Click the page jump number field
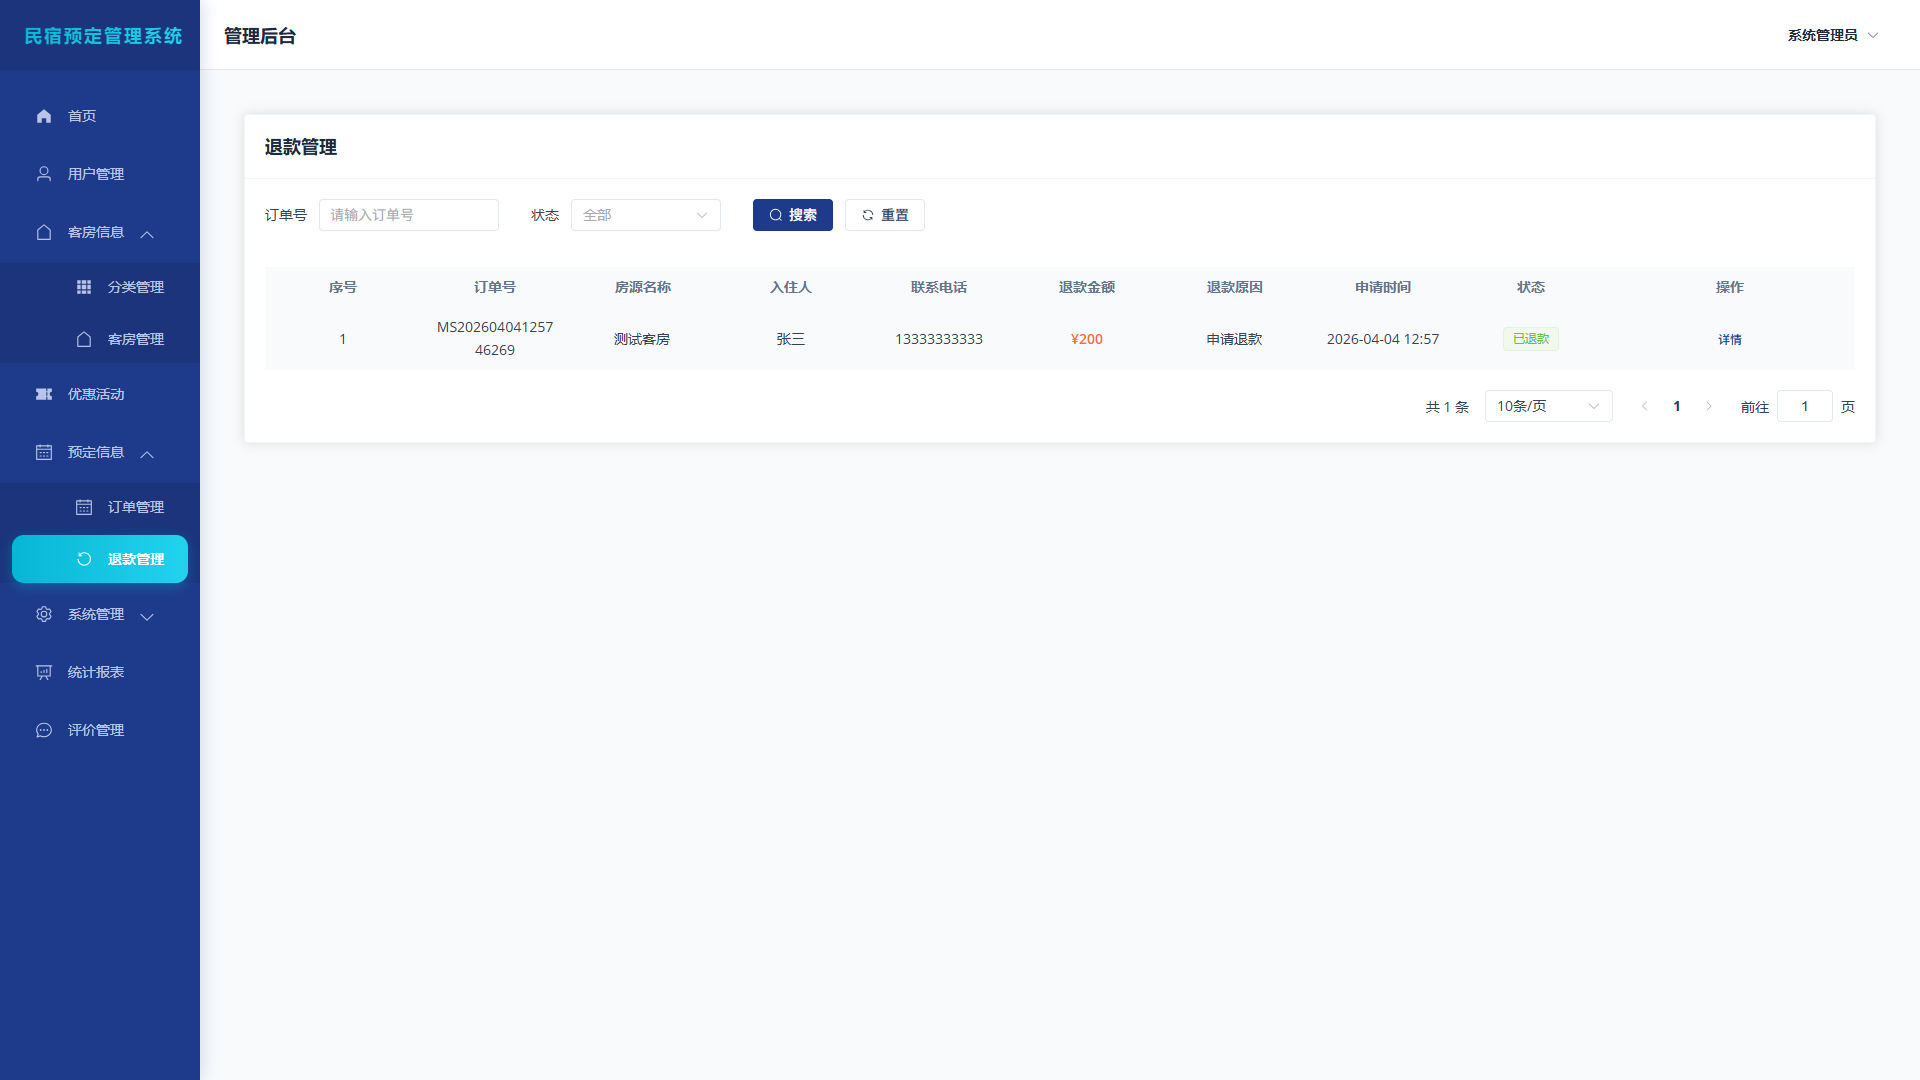Image resolution: width=1920 pixels, height=1080 pixels. [1805, 406]
